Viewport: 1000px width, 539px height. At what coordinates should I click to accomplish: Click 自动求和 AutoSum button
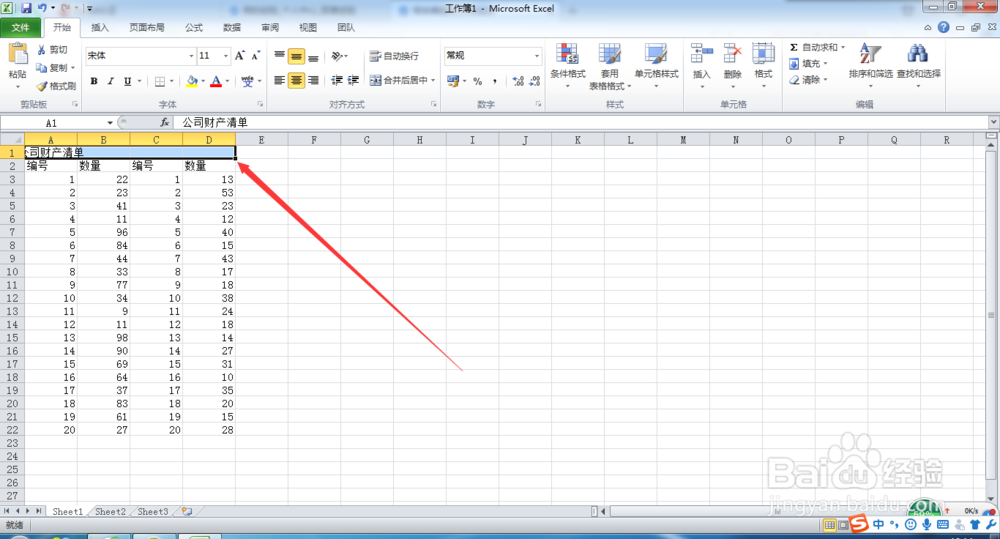click(x=813, y=48)
